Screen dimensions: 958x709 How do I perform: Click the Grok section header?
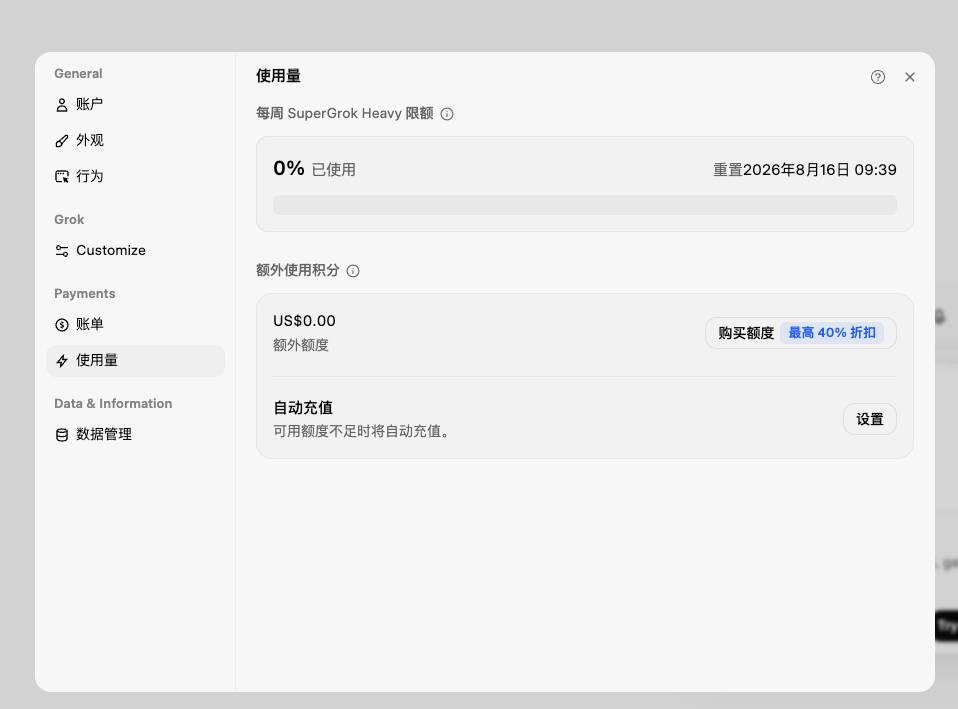69,219
